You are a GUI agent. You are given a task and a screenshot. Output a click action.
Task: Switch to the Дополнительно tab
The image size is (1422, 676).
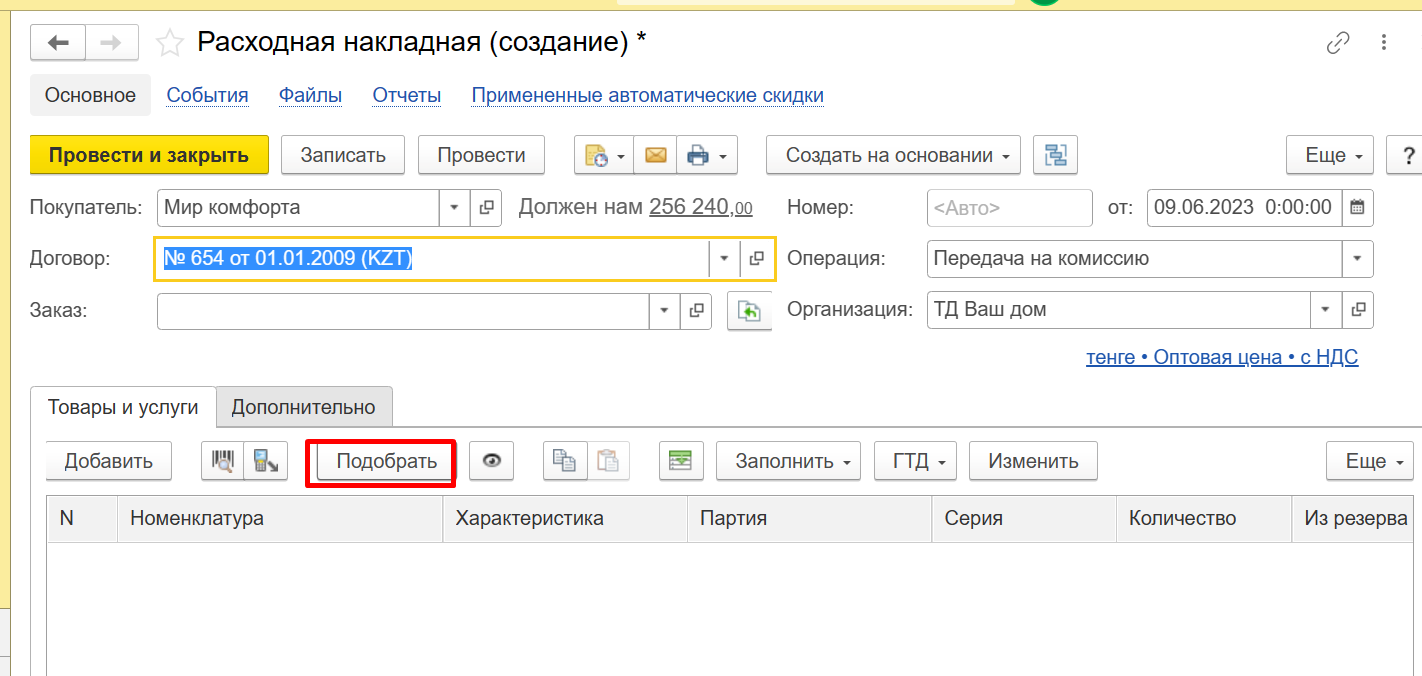303,407
